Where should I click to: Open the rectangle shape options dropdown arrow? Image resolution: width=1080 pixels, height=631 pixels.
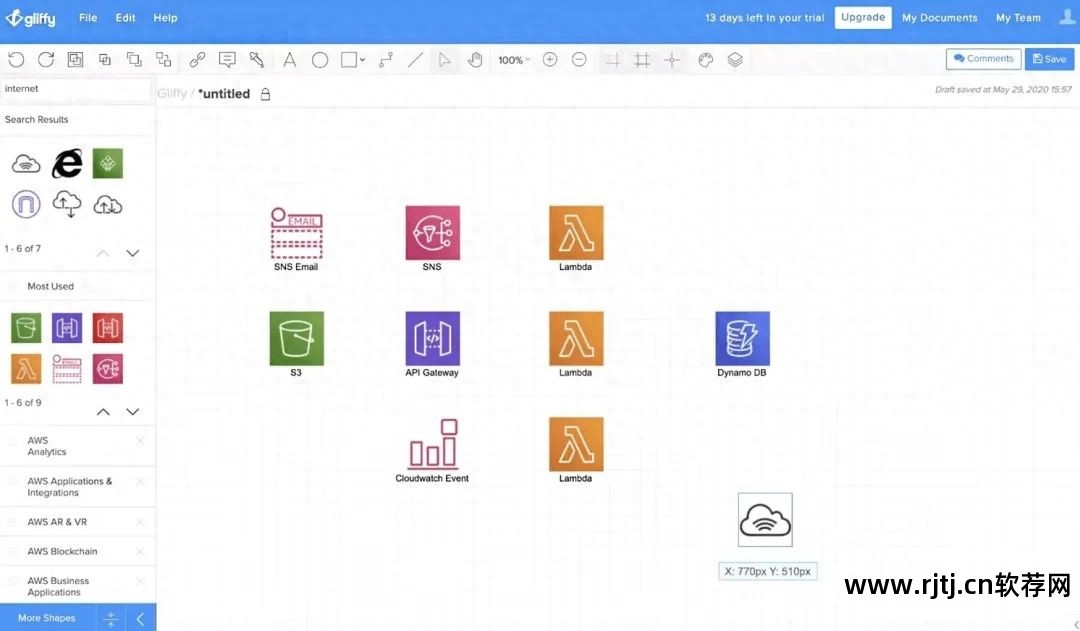click(x=362, y=60)
